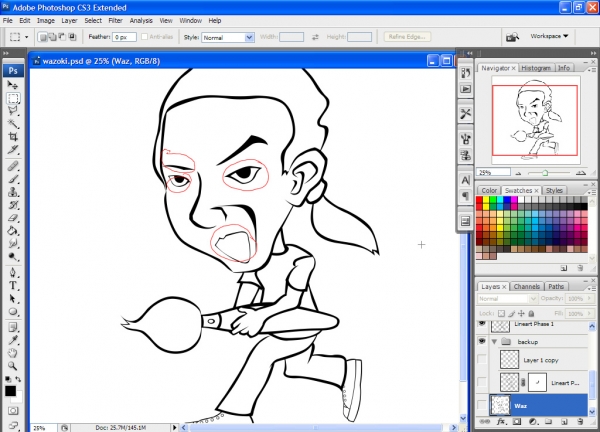The image size is (600, 432).
Task: Click the foreground color black swatch
Action: [10, 391]
